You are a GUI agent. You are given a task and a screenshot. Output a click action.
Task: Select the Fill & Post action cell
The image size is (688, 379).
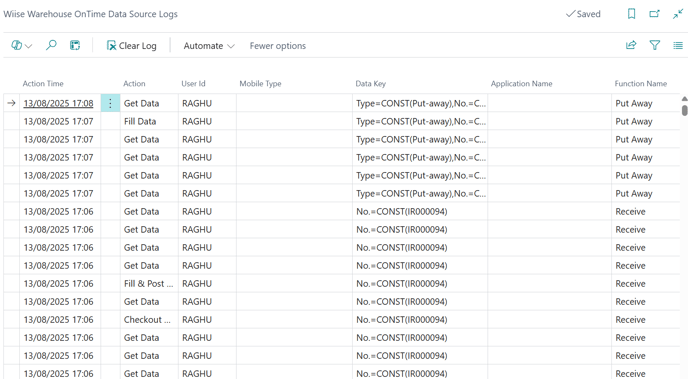[x=149, y=284]
